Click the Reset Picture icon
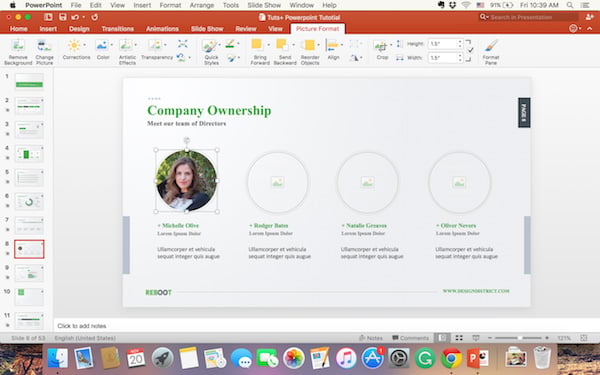The width and height of the screenshot is (600, 375). click(181, 58)
